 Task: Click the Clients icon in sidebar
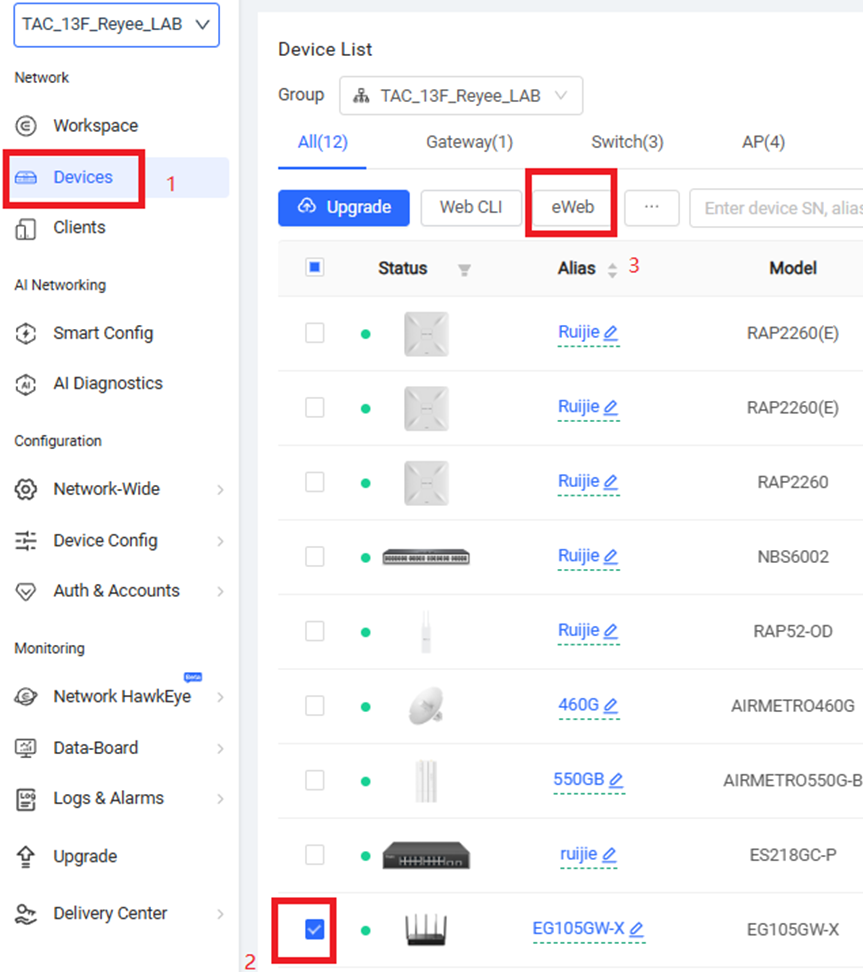click(25, 229)
